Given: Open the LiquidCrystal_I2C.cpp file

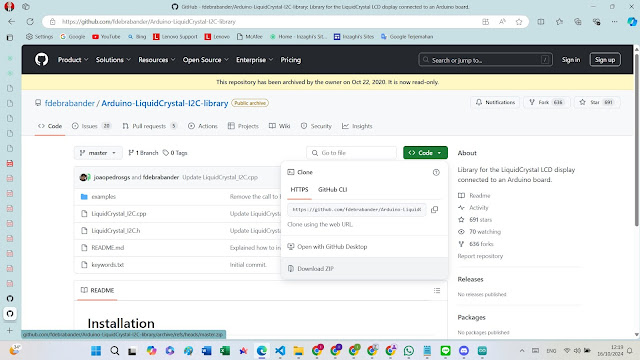Looking at the screenshot, I should tap(119, 213).
